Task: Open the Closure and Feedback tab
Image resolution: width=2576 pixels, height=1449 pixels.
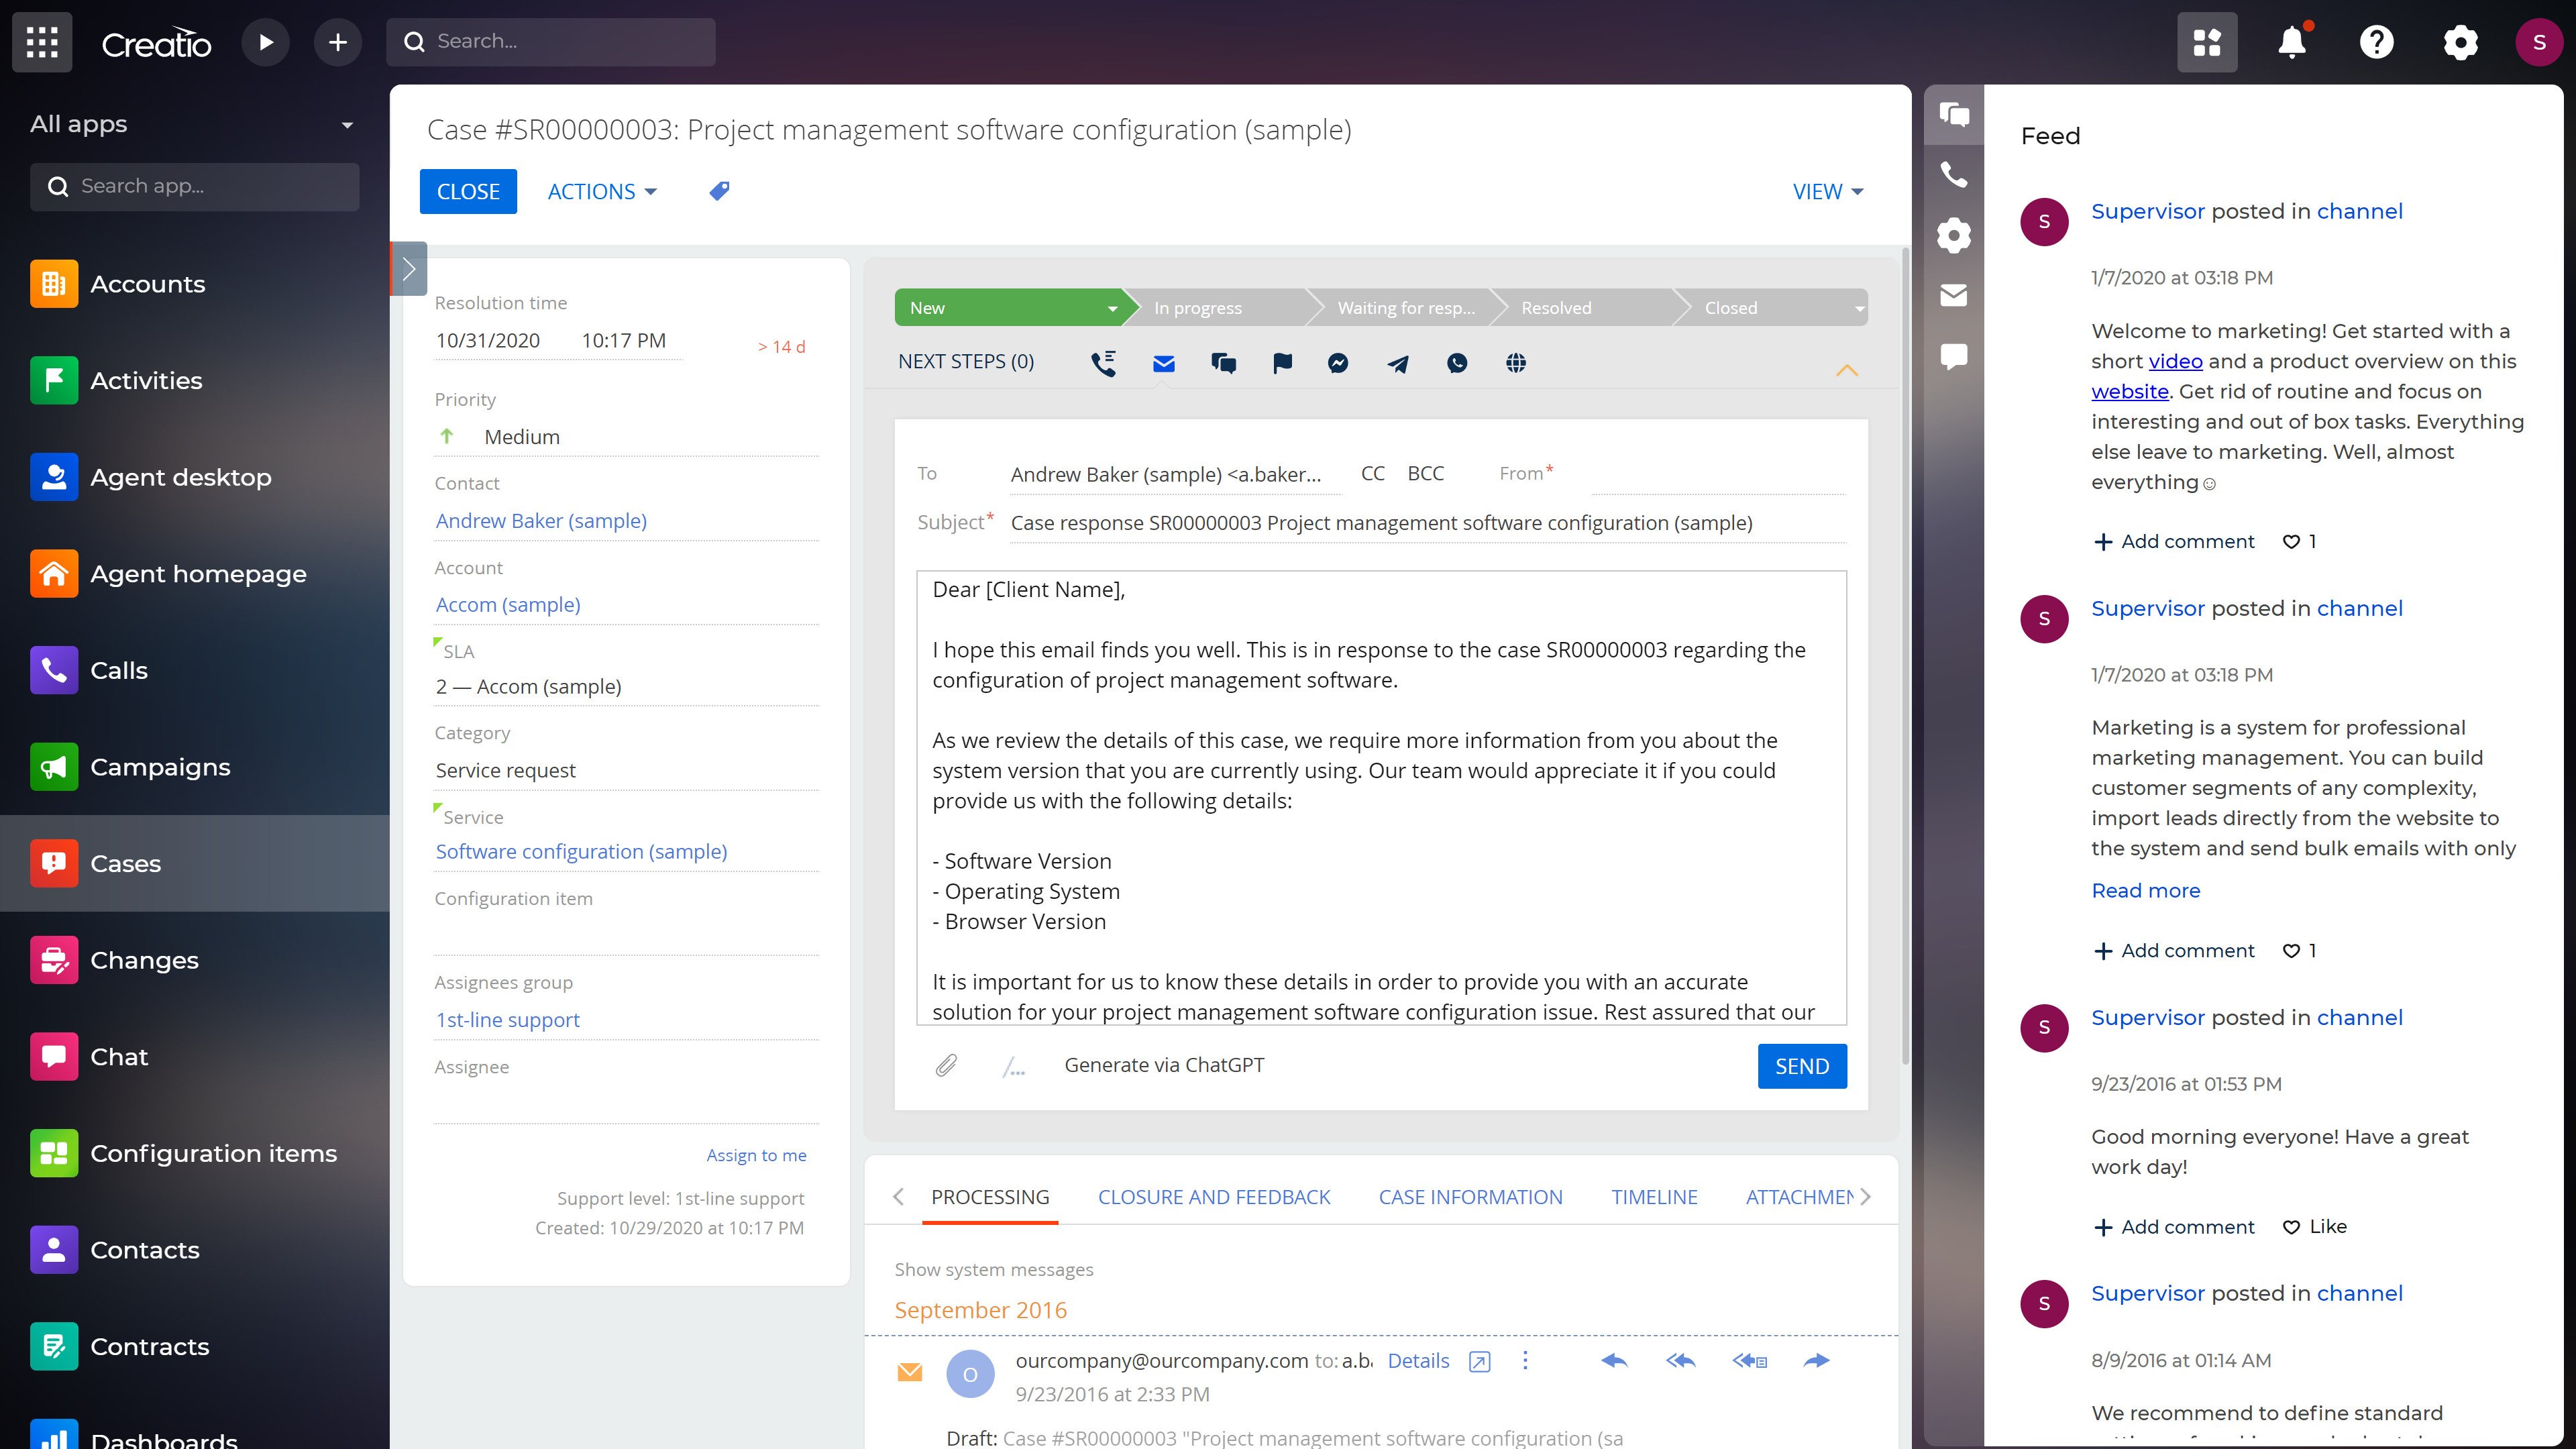Action: pos(1214,1196)
